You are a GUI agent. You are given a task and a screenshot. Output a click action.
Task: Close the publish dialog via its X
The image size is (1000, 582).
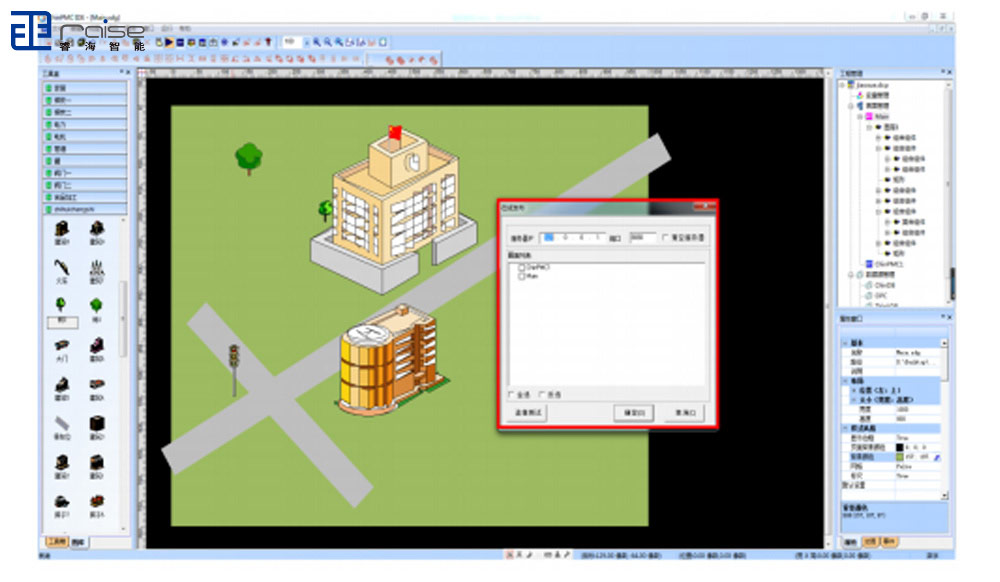point(707,207)
